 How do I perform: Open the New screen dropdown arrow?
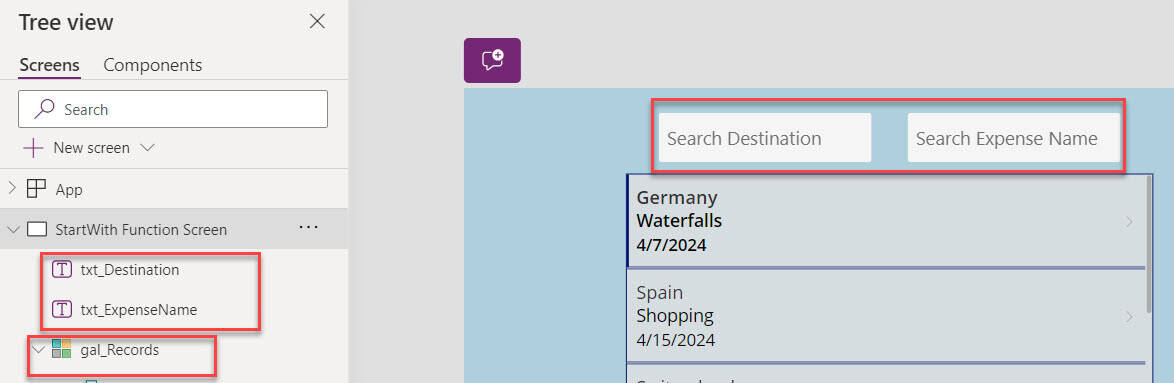(x=147, y=148)
